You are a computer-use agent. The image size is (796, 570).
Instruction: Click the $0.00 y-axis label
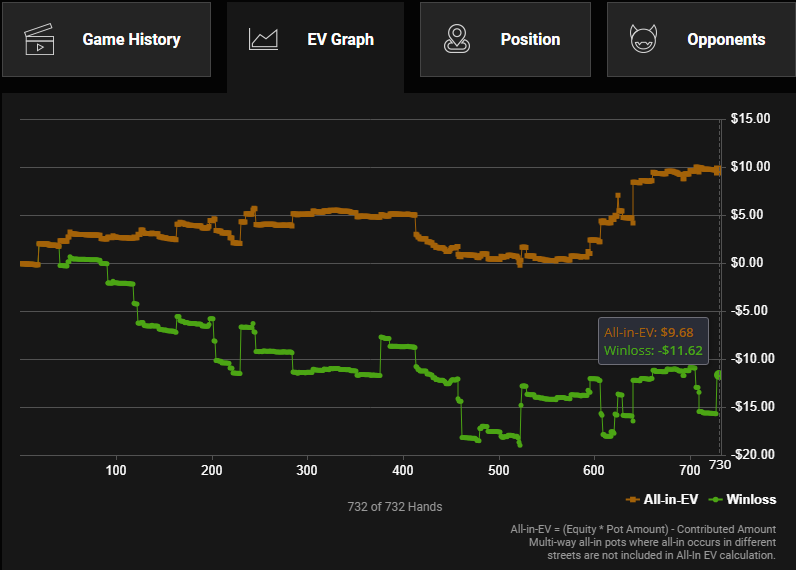point(747,262)
